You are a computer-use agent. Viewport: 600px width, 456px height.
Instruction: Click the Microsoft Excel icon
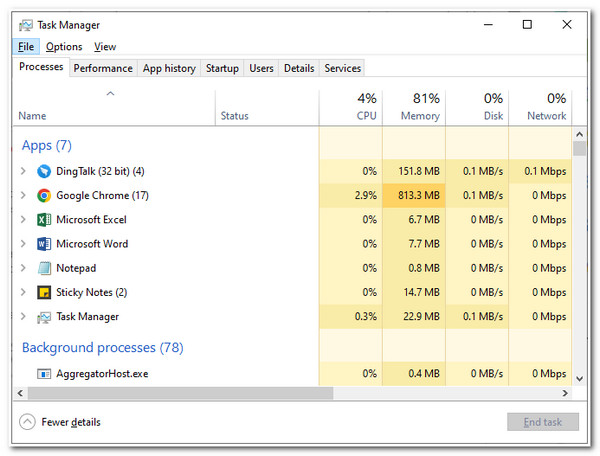(x=44, y=220)
